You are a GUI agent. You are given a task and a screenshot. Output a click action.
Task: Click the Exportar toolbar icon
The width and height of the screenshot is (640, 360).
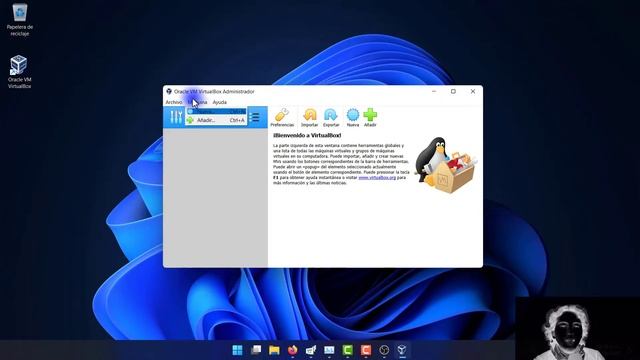click(x=331, y=118)
